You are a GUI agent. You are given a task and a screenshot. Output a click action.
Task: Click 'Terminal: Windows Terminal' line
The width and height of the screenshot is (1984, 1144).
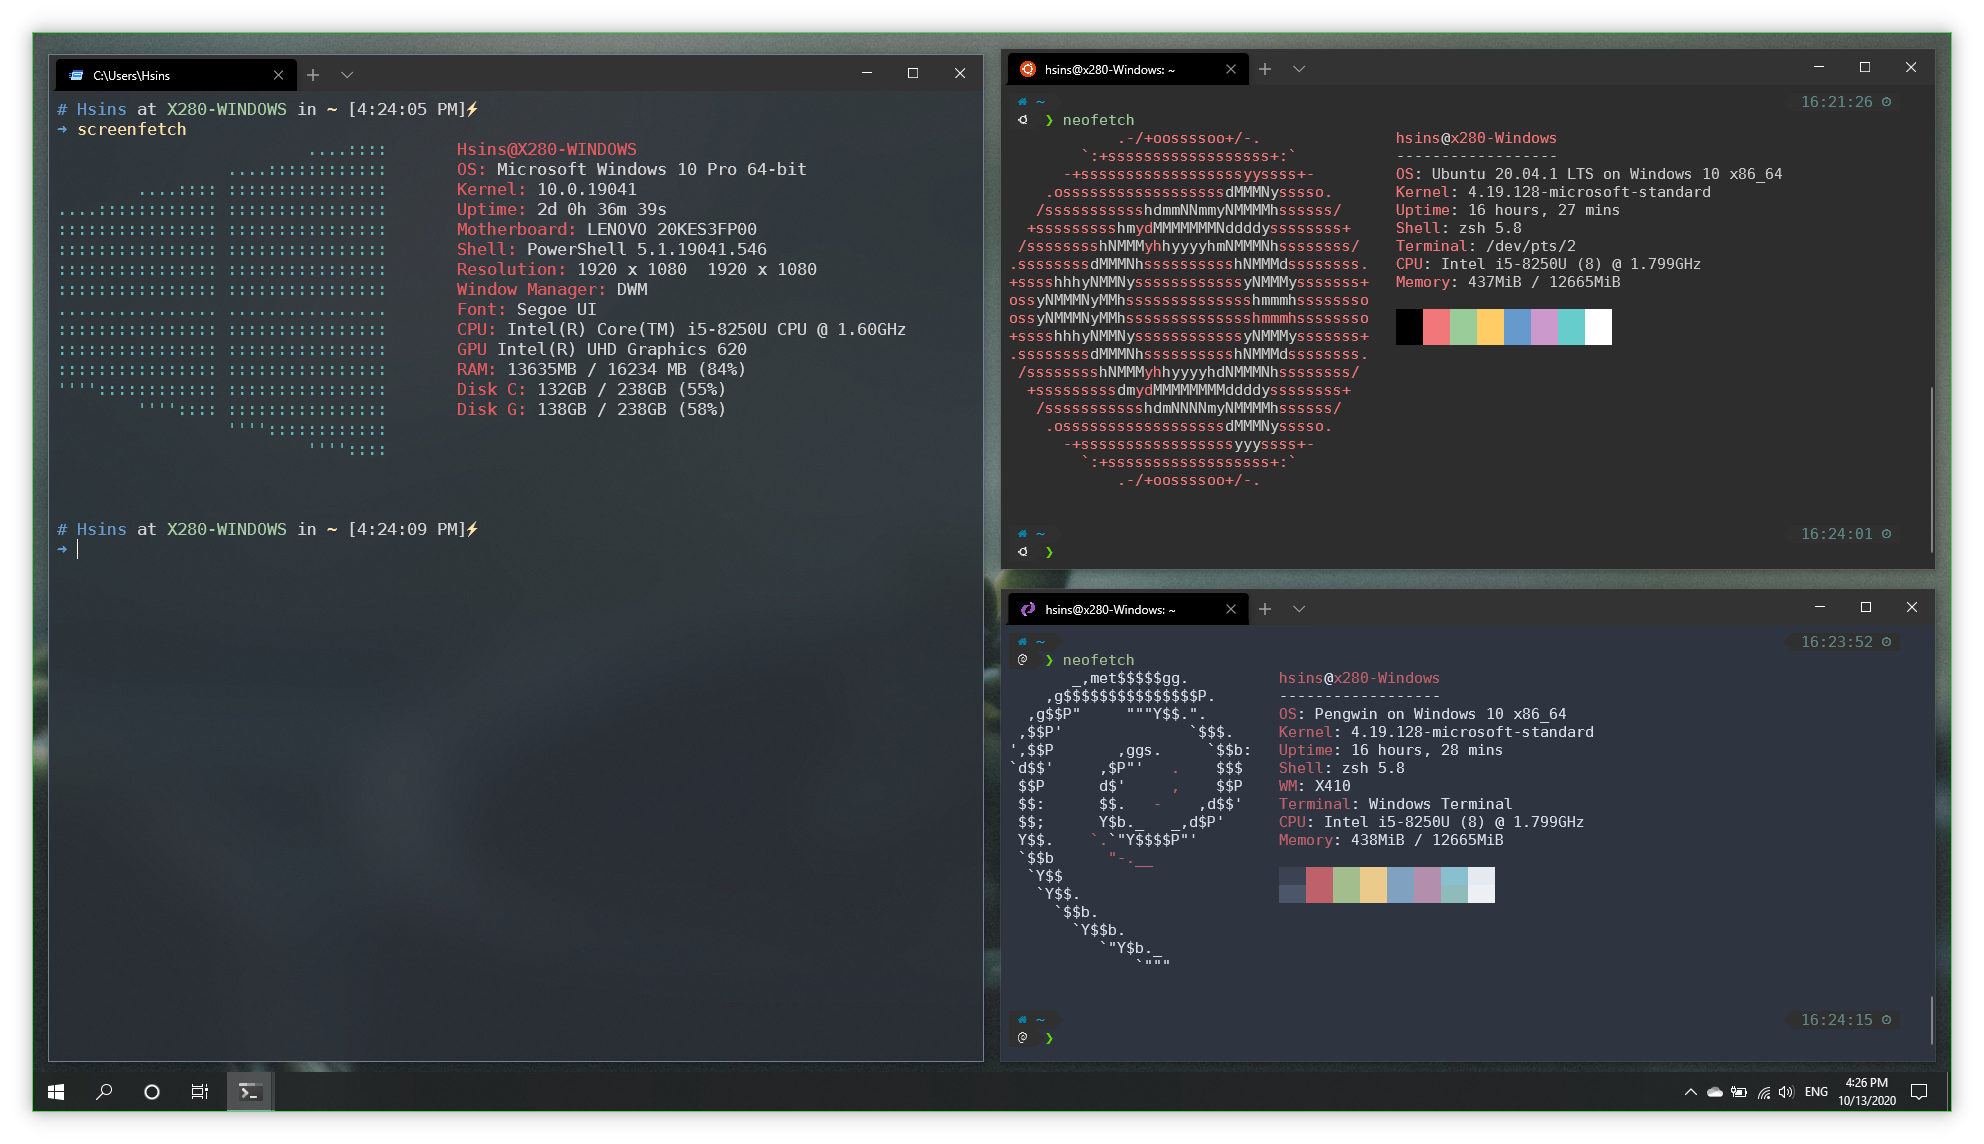(1395, 804)
